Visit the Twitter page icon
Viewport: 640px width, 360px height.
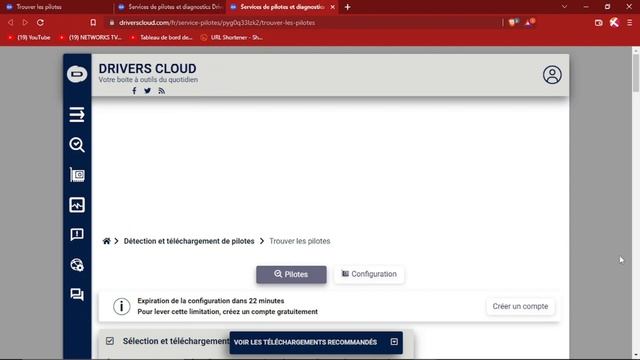click(147, 91)
